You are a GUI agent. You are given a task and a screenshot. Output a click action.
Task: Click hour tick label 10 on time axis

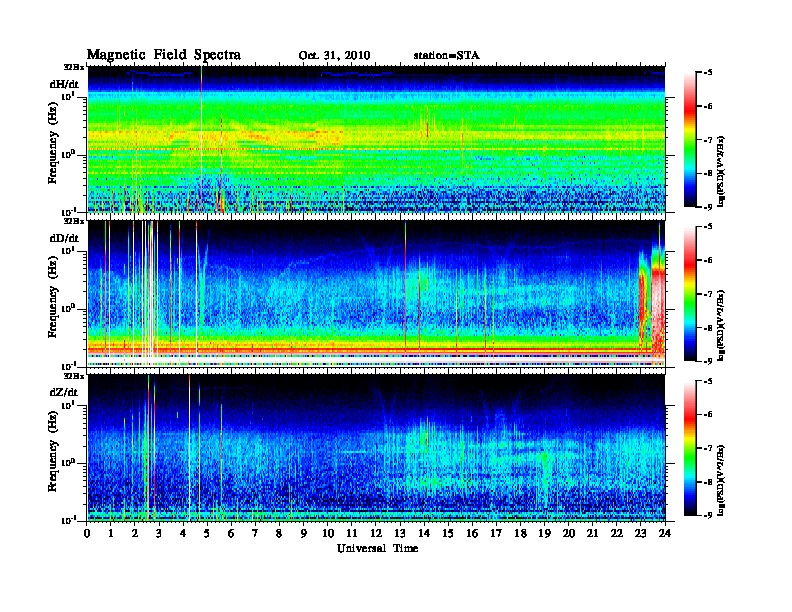(x=328, y=533)
